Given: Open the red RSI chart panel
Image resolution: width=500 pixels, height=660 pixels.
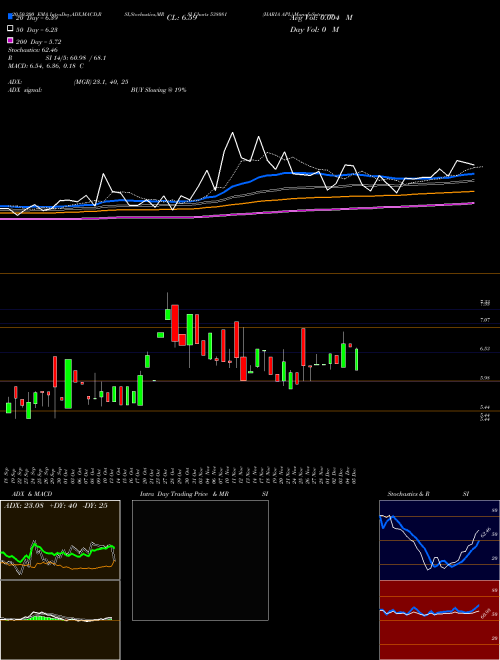Looking at the screenshot, I should [439, 620].
